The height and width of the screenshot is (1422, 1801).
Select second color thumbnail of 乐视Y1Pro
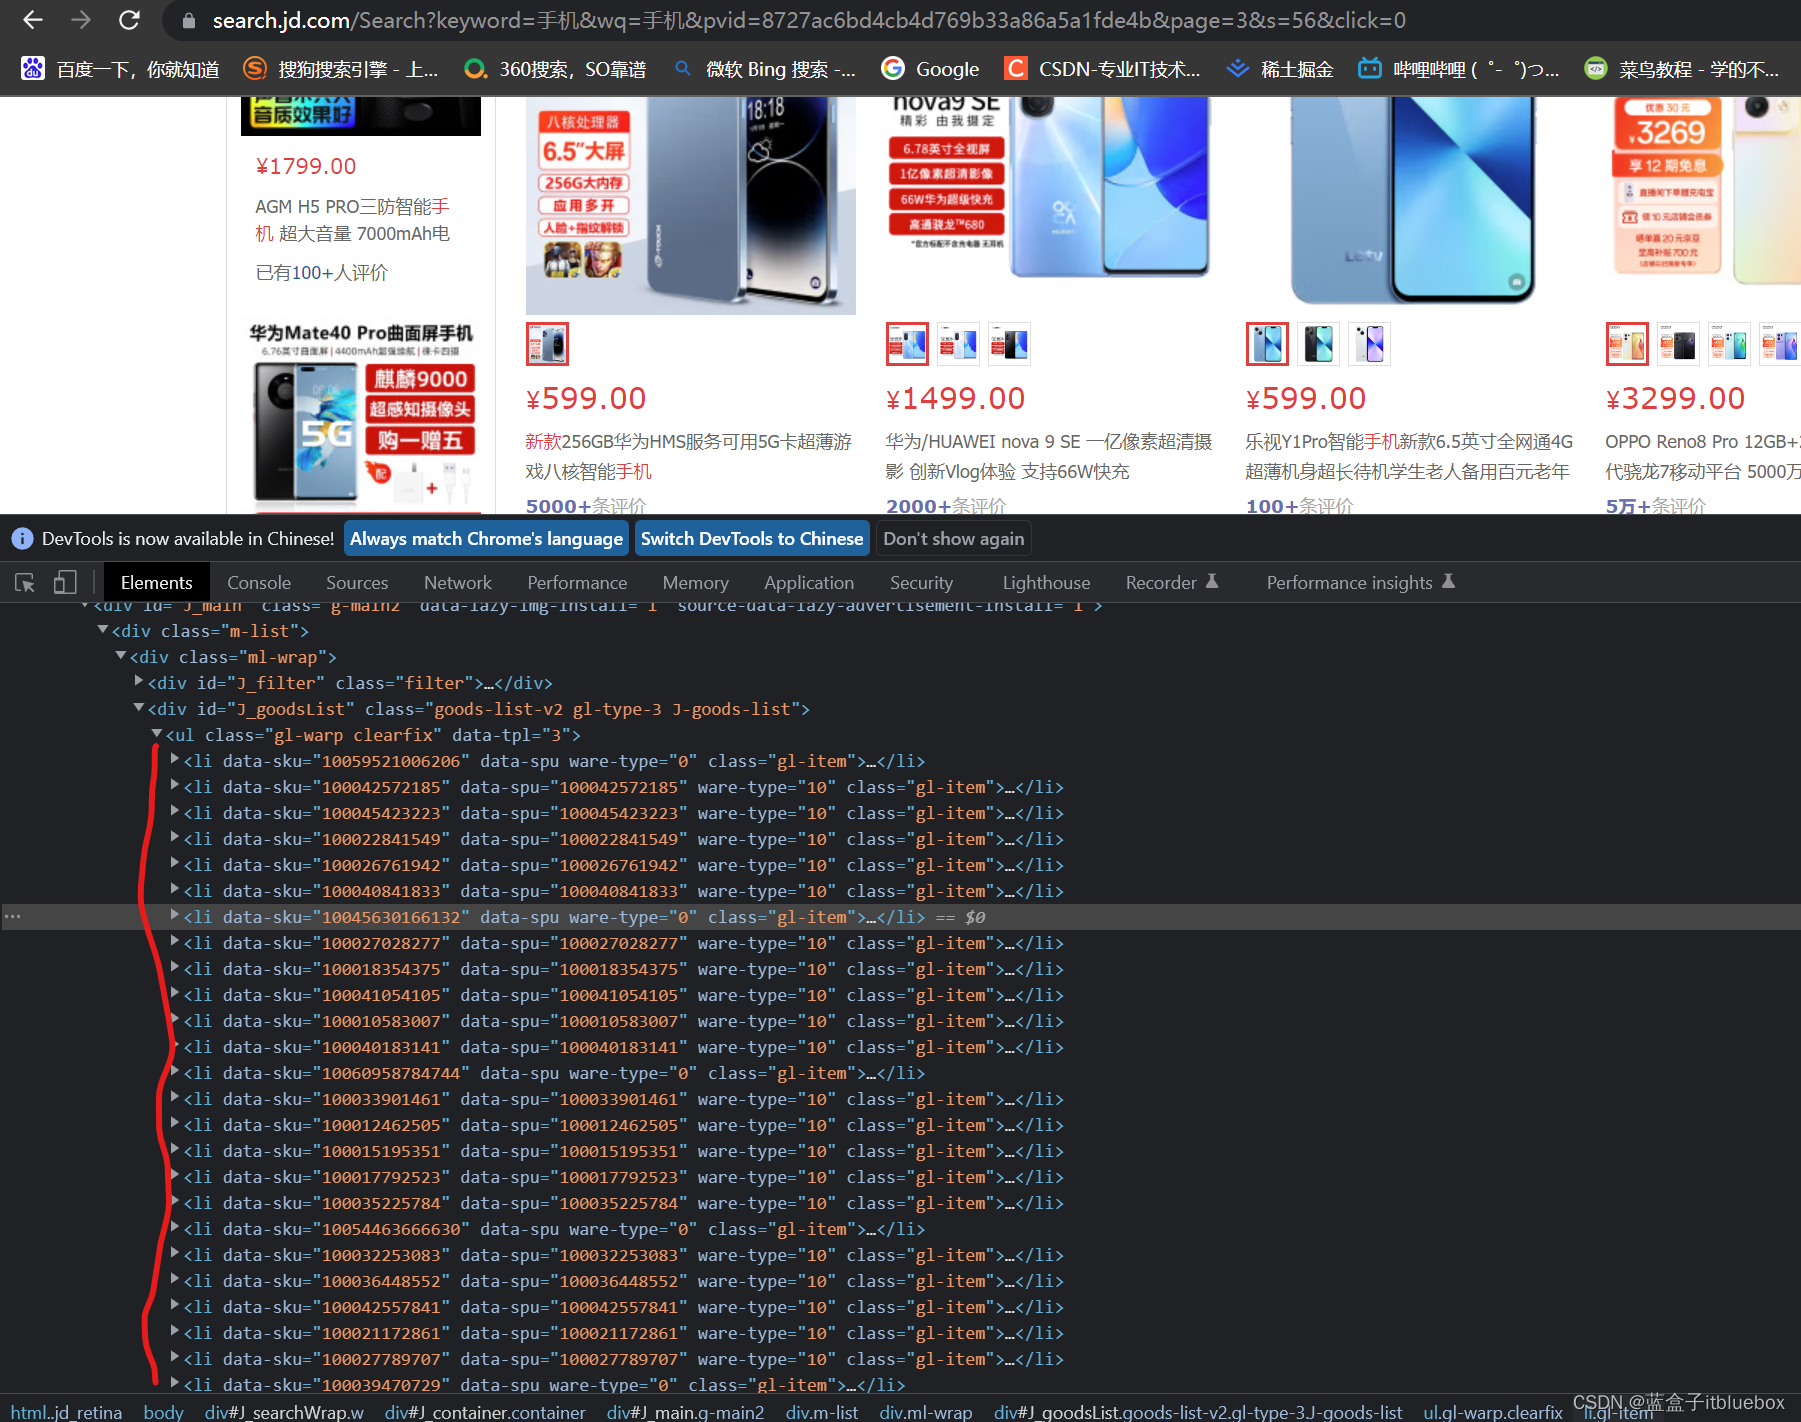tap(1318, 344)
